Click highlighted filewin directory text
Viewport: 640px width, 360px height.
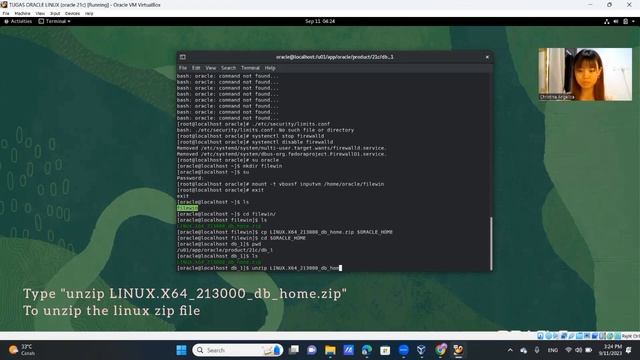(x=187, y=208)
